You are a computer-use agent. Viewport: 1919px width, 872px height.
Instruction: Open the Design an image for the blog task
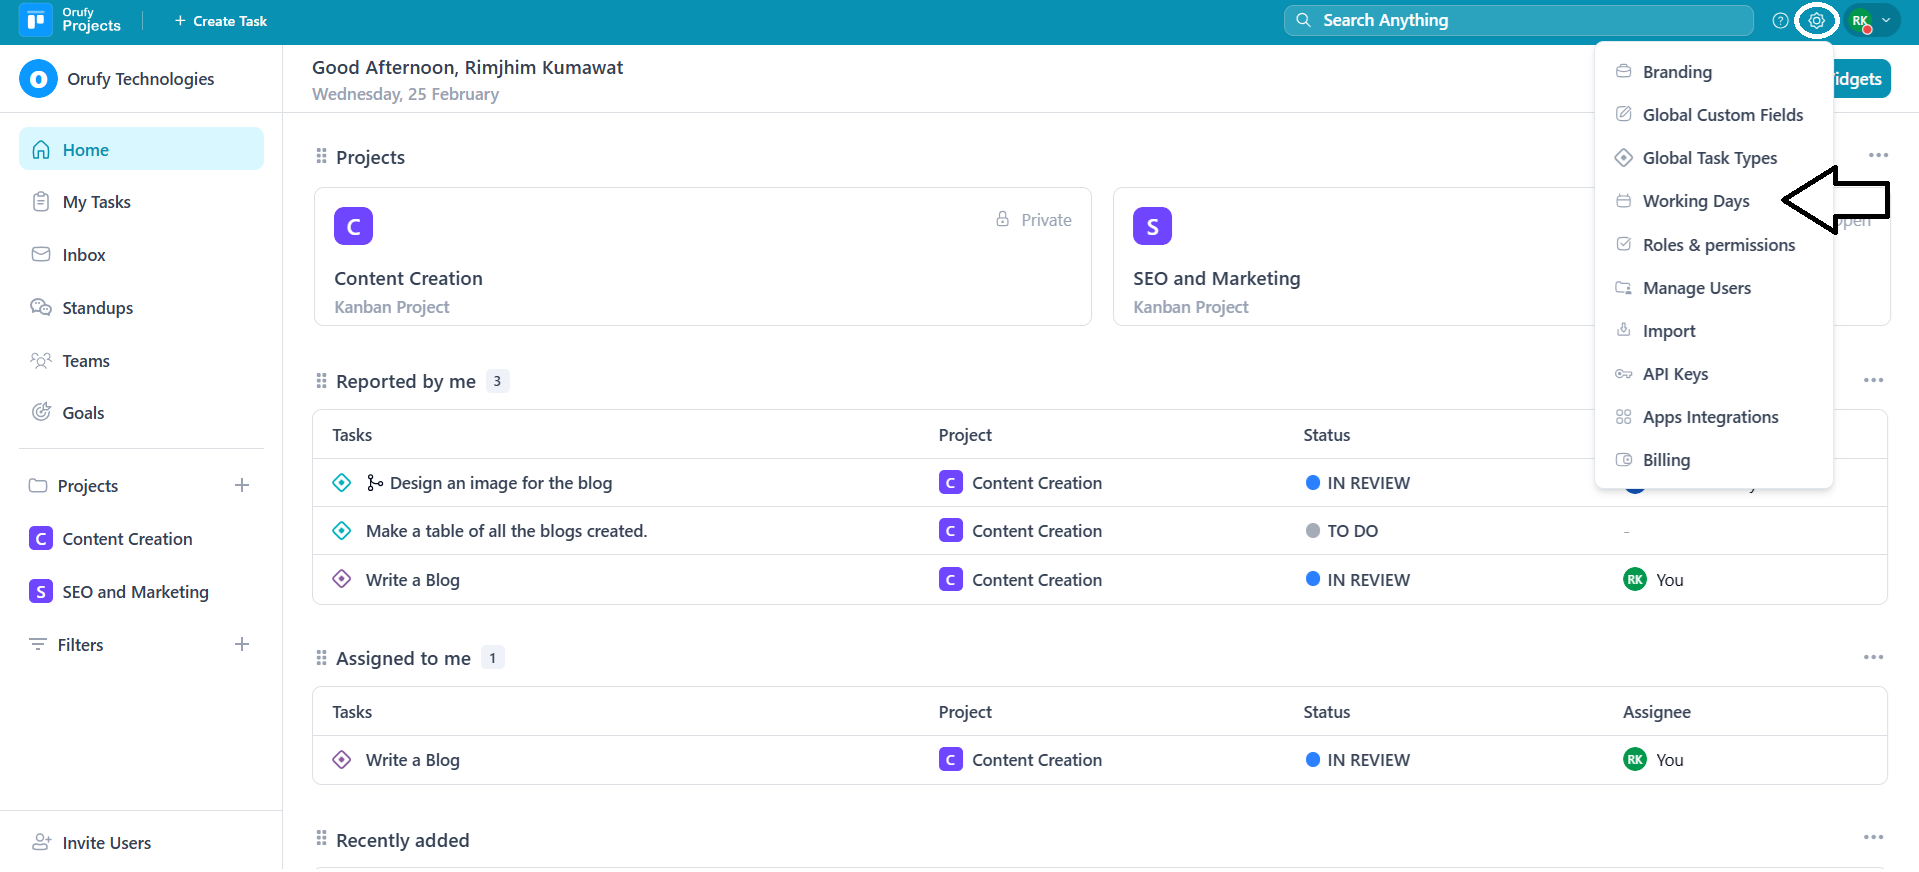click(x=500, y=483)
